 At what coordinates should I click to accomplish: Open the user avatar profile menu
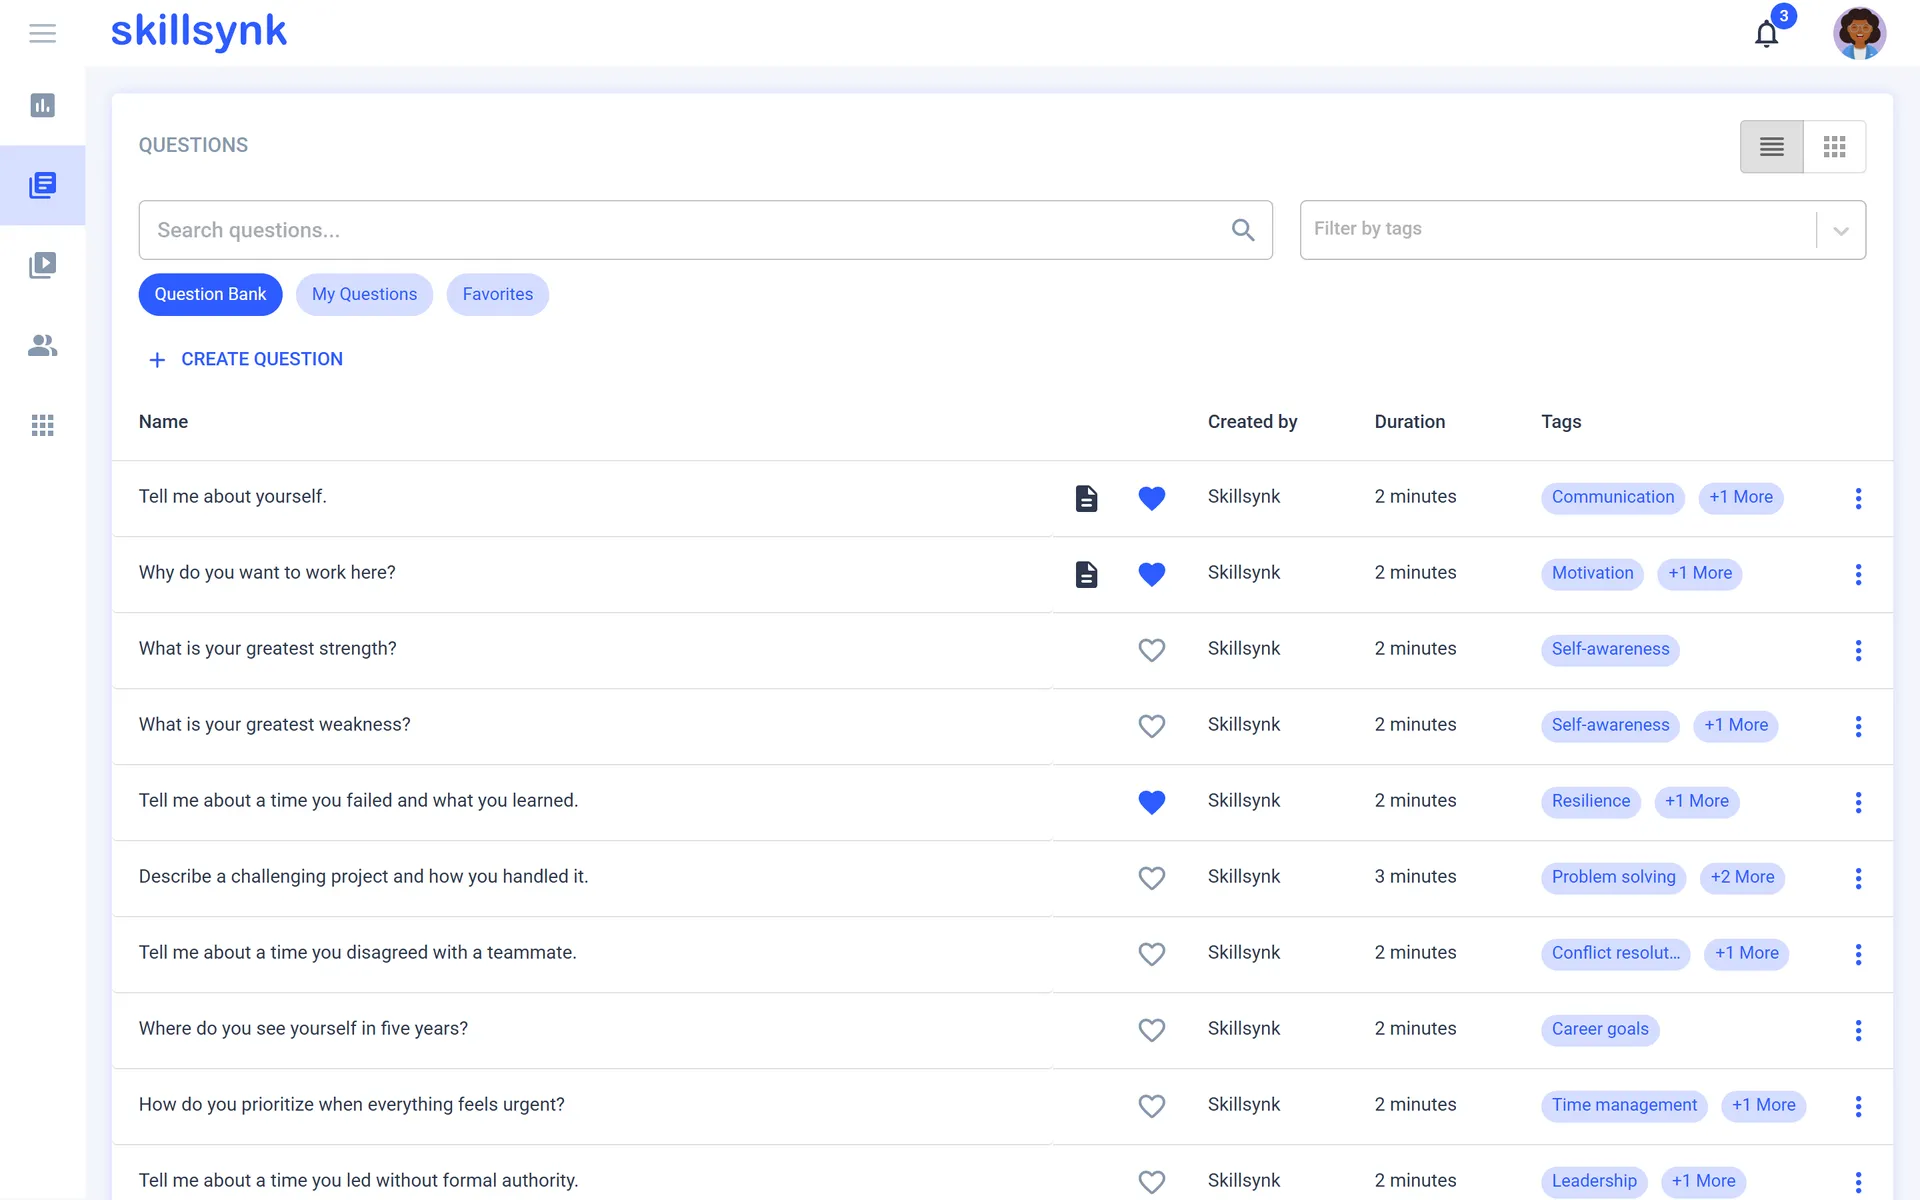pos(1859,33)
